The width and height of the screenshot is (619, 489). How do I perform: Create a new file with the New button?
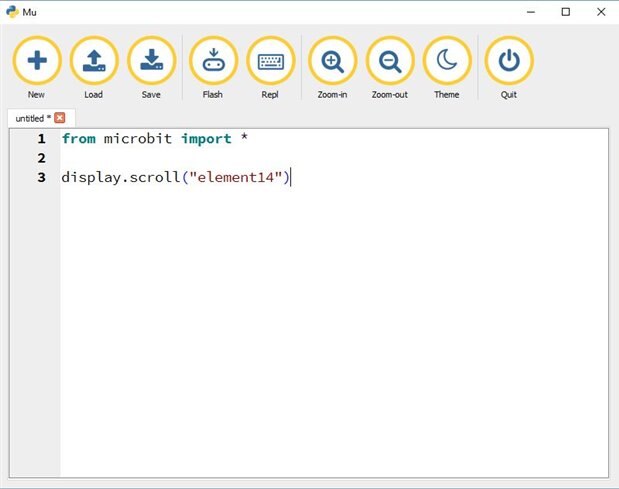pyautogui.click(x=37, y=61)
